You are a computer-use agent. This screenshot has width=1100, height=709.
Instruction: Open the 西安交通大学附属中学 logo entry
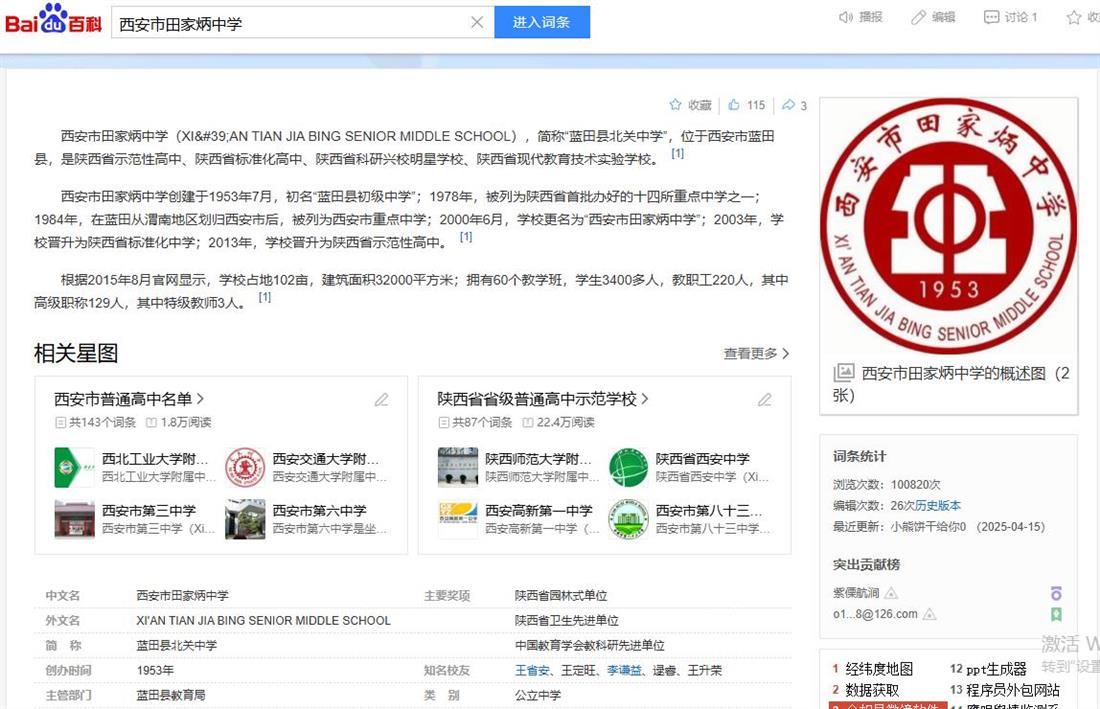click(x=245, y=468)
